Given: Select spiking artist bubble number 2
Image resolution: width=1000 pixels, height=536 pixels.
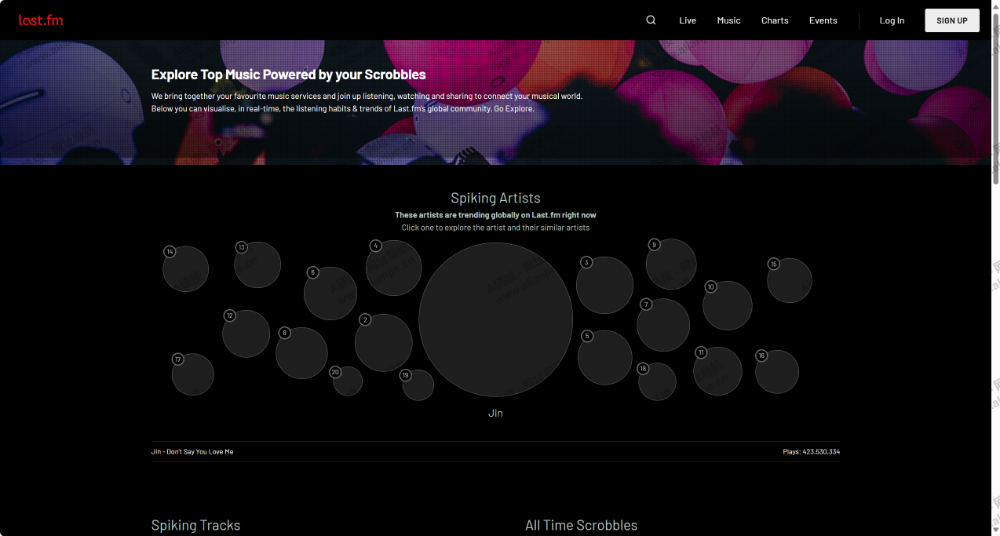Looking at the screenshot, I should click(x=384, y=343).
